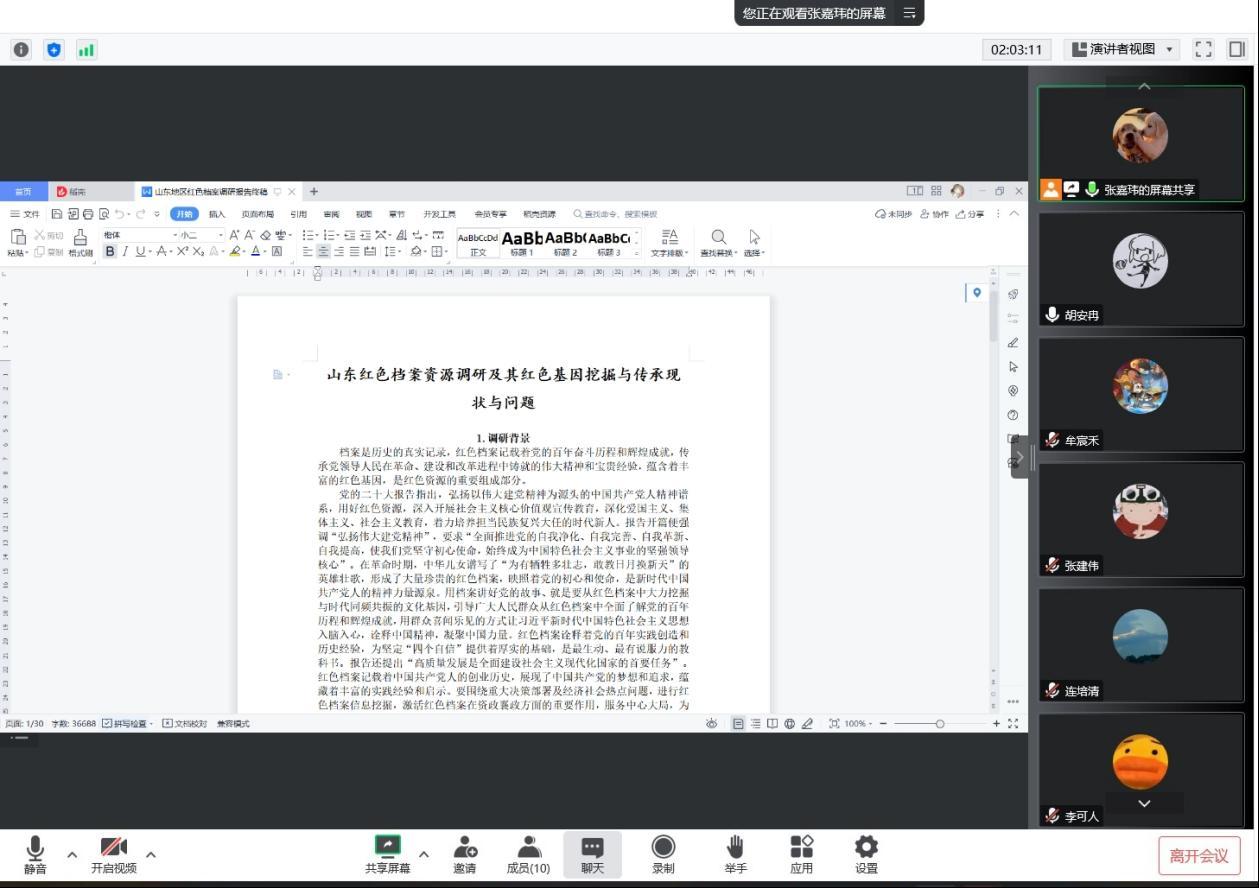The image size is (1259, 888).
Task: Expand audio options arrow next to mute
Action: pyautogui.click(x=72, y=854)
